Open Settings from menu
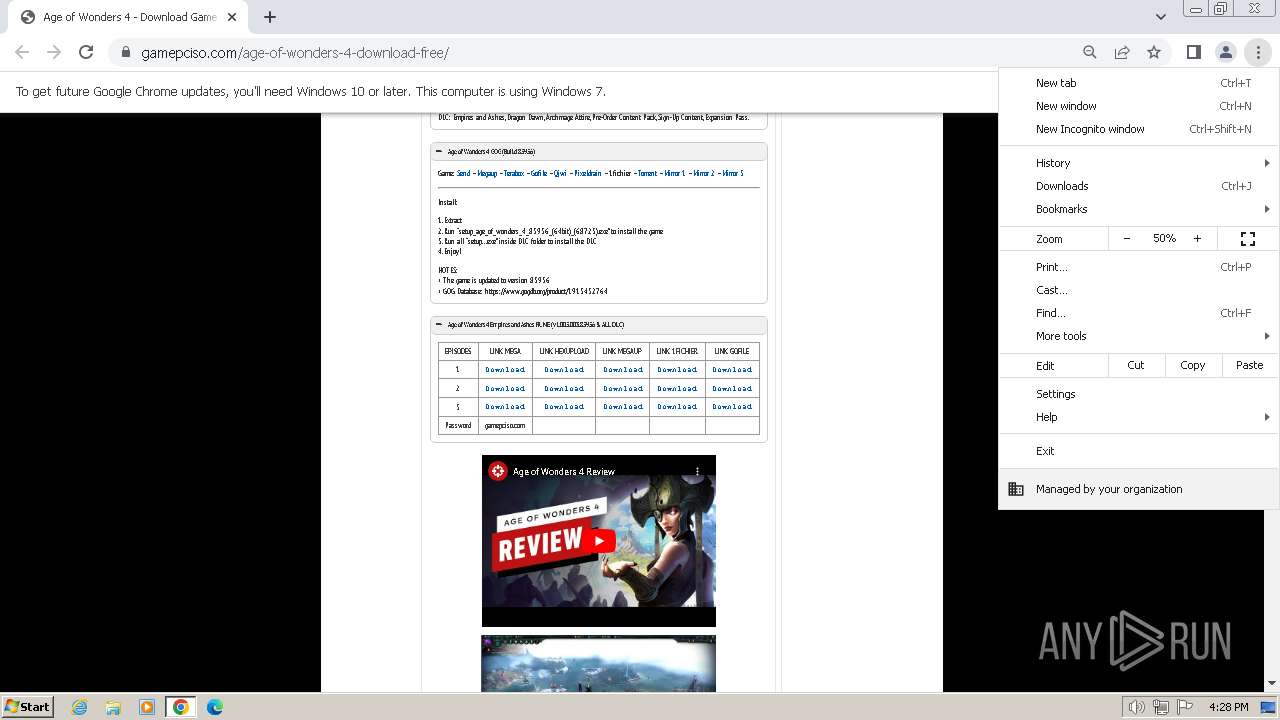Viewport: 1280px width, 720px height. click(x=1139, y=394)
